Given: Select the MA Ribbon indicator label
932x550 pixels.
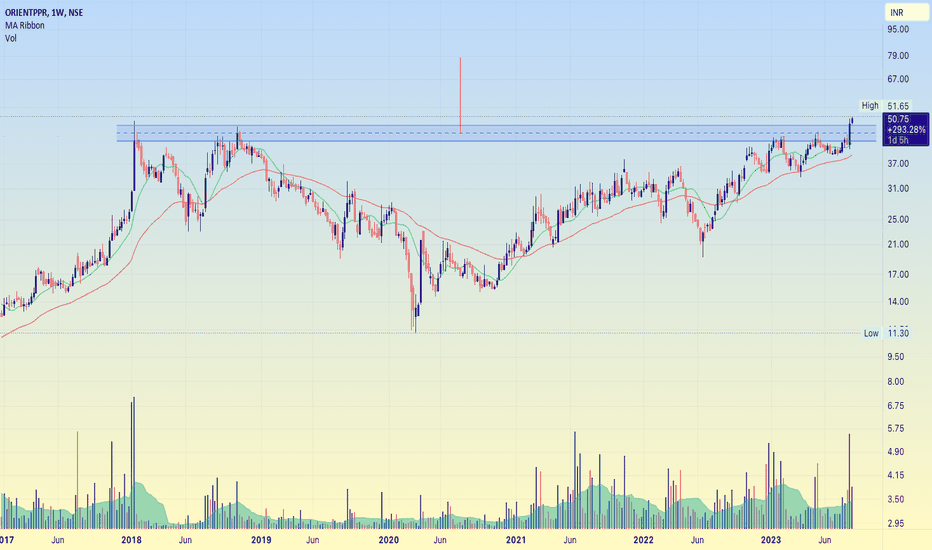Looking at the screenshot, I should [x=24, y=26].
